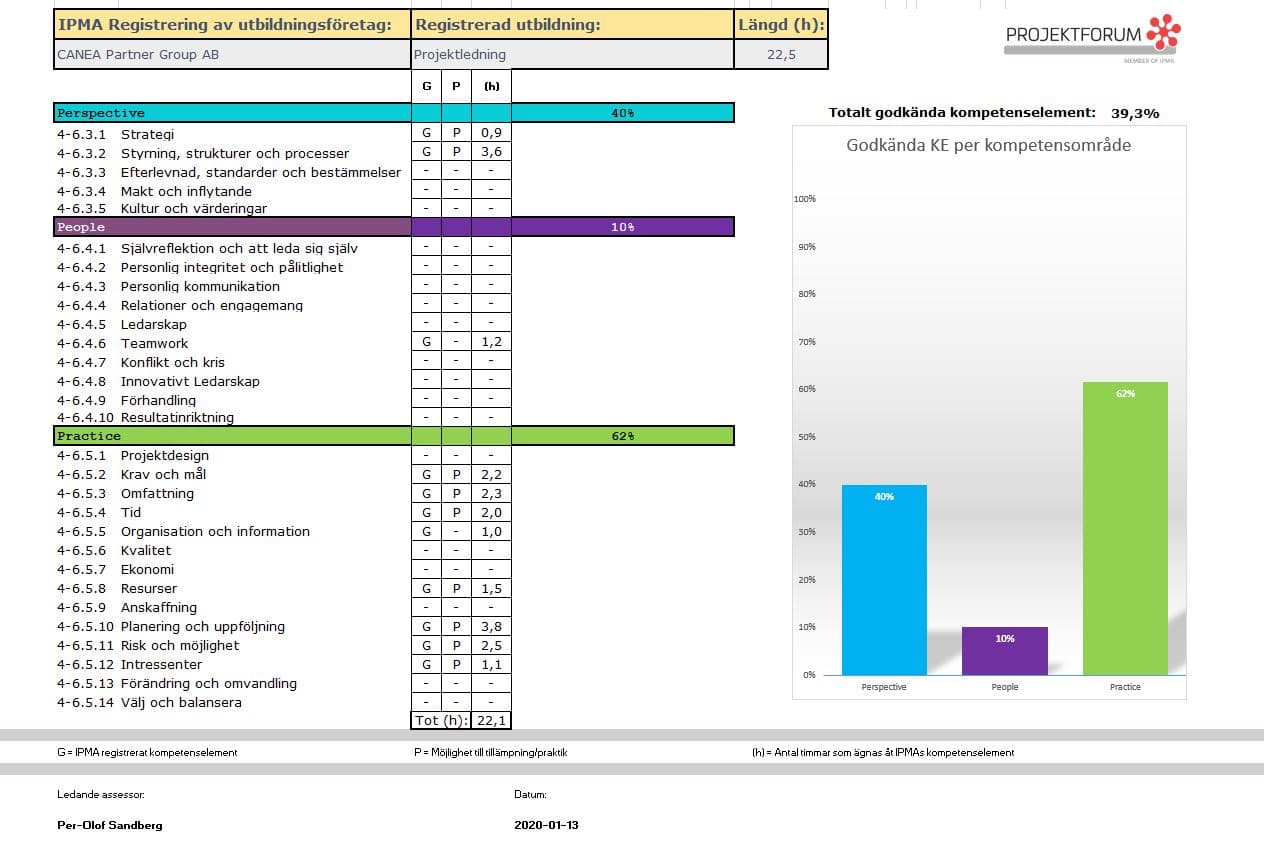This screenshot has width=1264, height=843.
Task: Click the P cell for Intressenter row
Action: pyautogui.click(x=457, y=664)
